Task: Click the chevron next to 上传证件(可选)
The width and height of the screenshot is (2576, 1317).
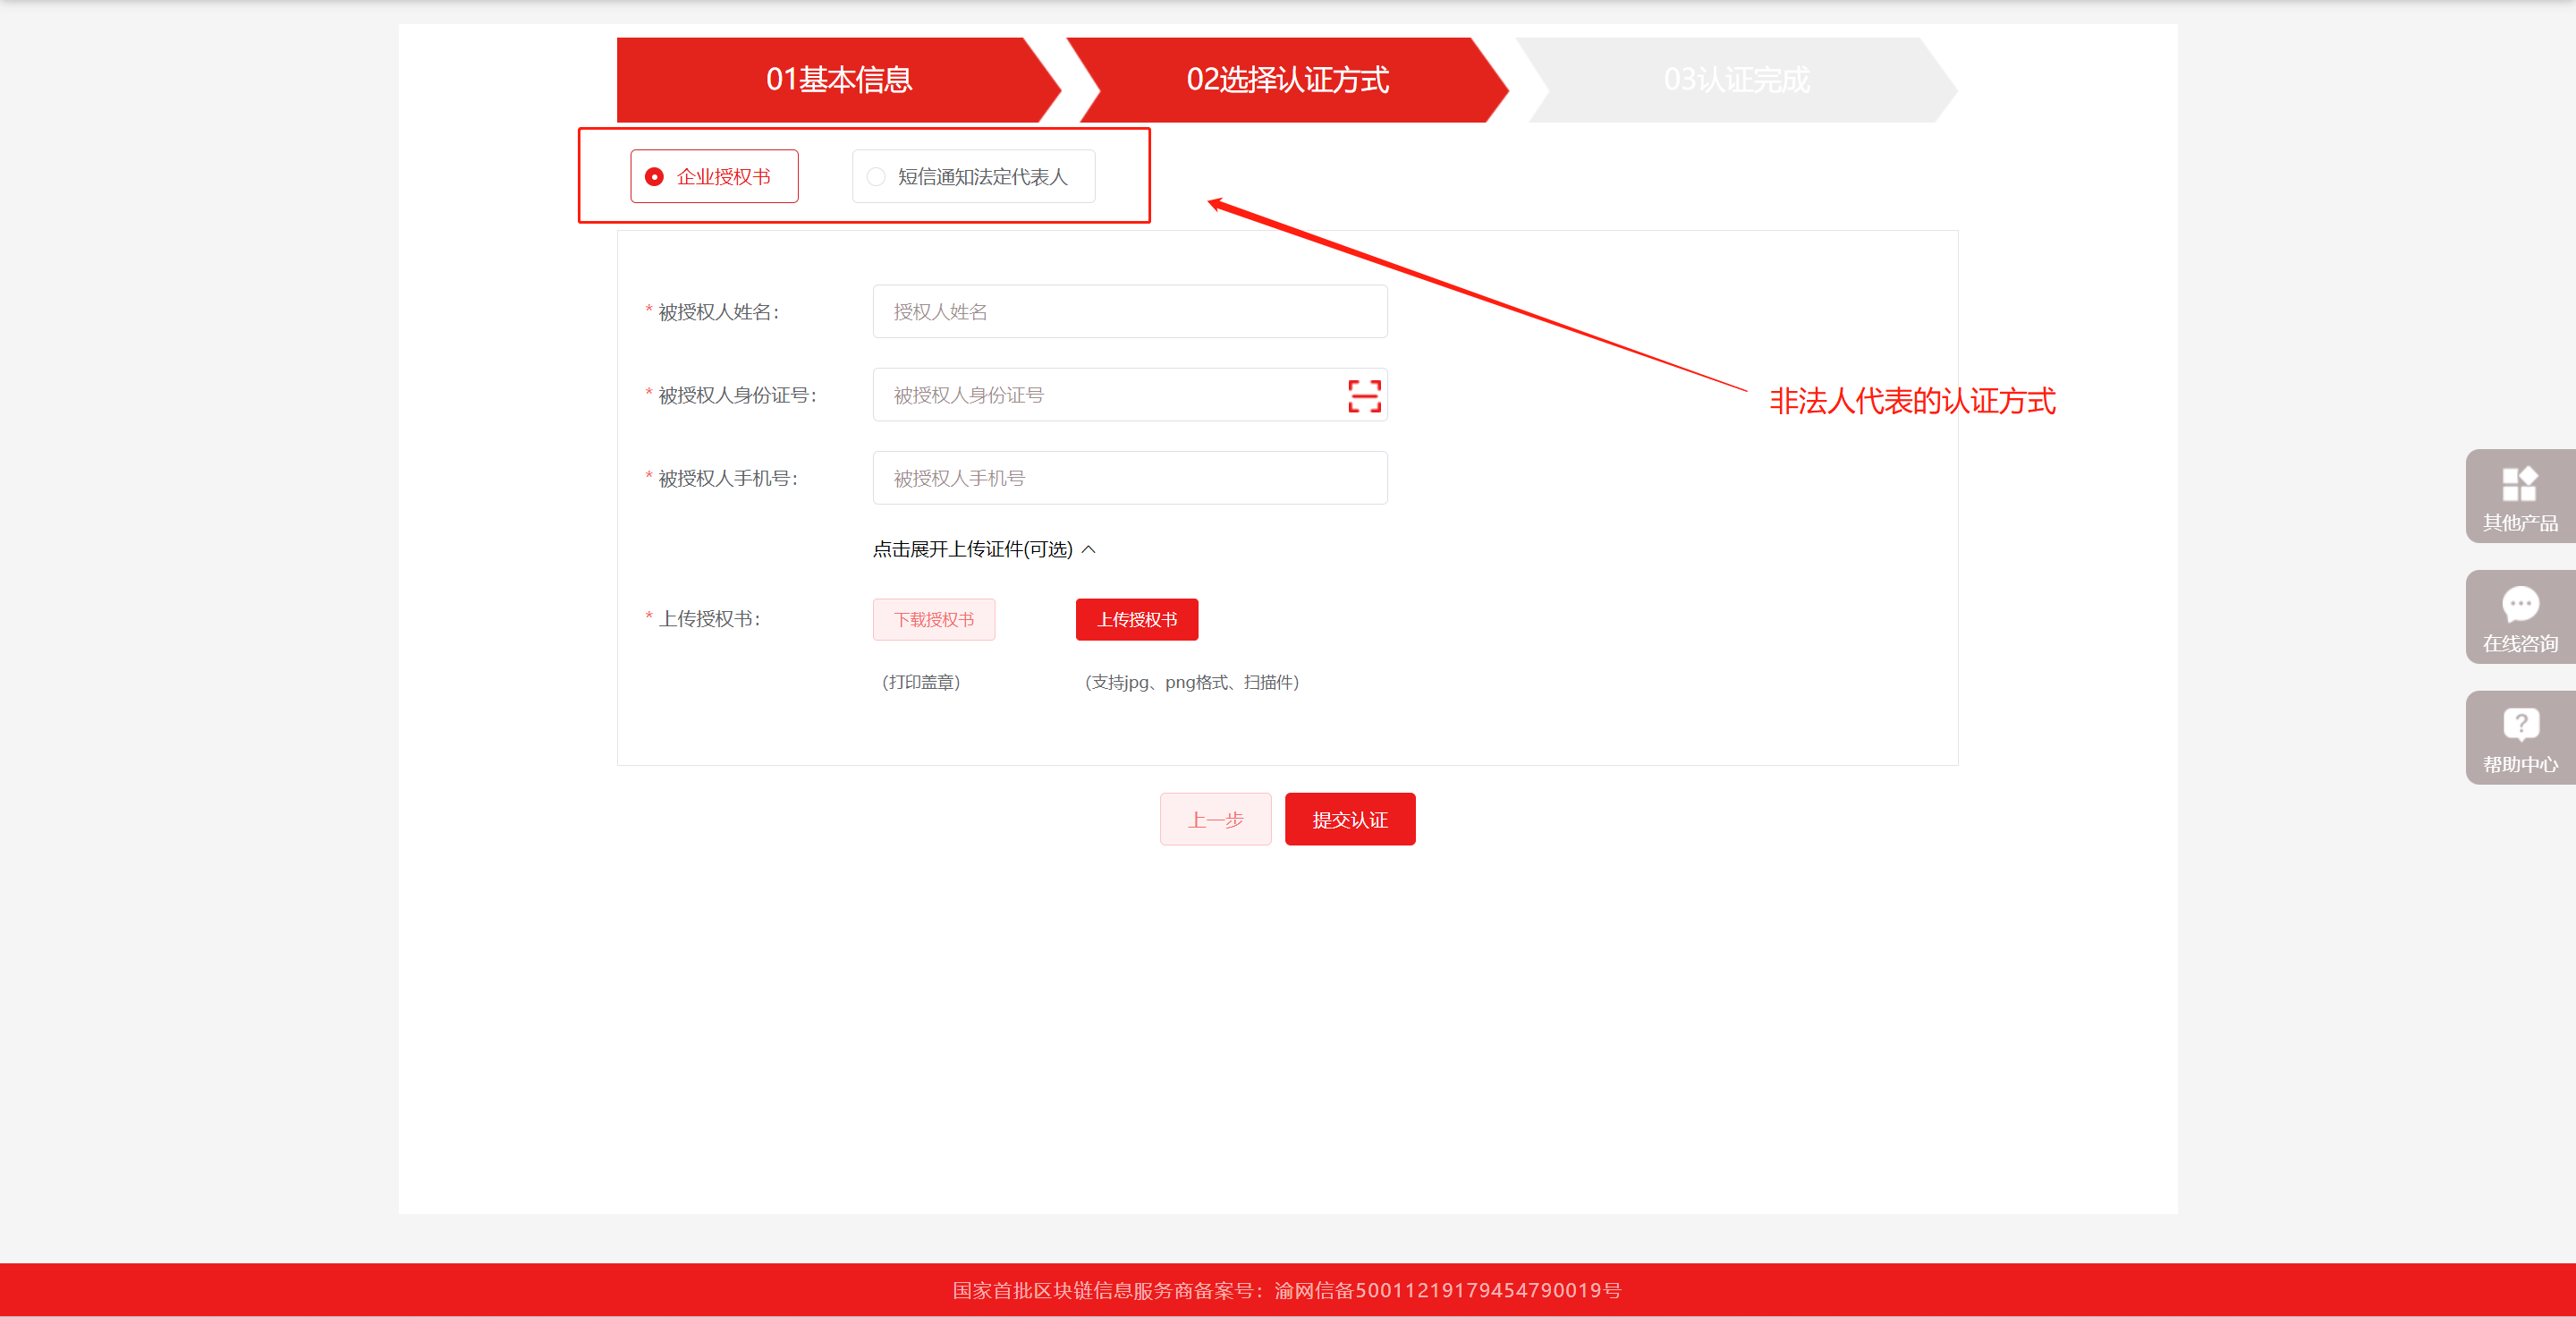Action: 1089,549
